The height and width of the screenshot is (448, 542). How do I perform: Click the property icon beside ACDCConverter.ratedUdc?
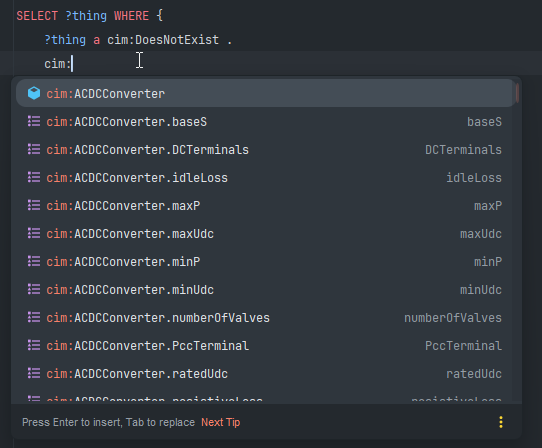34,373
